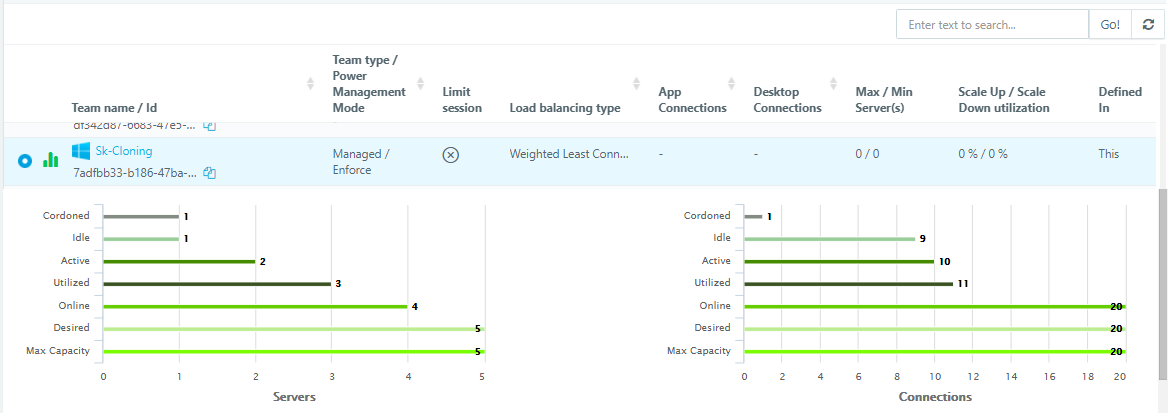This screenshot has height=413, width=1168.
Task: Click the Windows logo icon beside Sk-Cloning
Action: (81, 151)
